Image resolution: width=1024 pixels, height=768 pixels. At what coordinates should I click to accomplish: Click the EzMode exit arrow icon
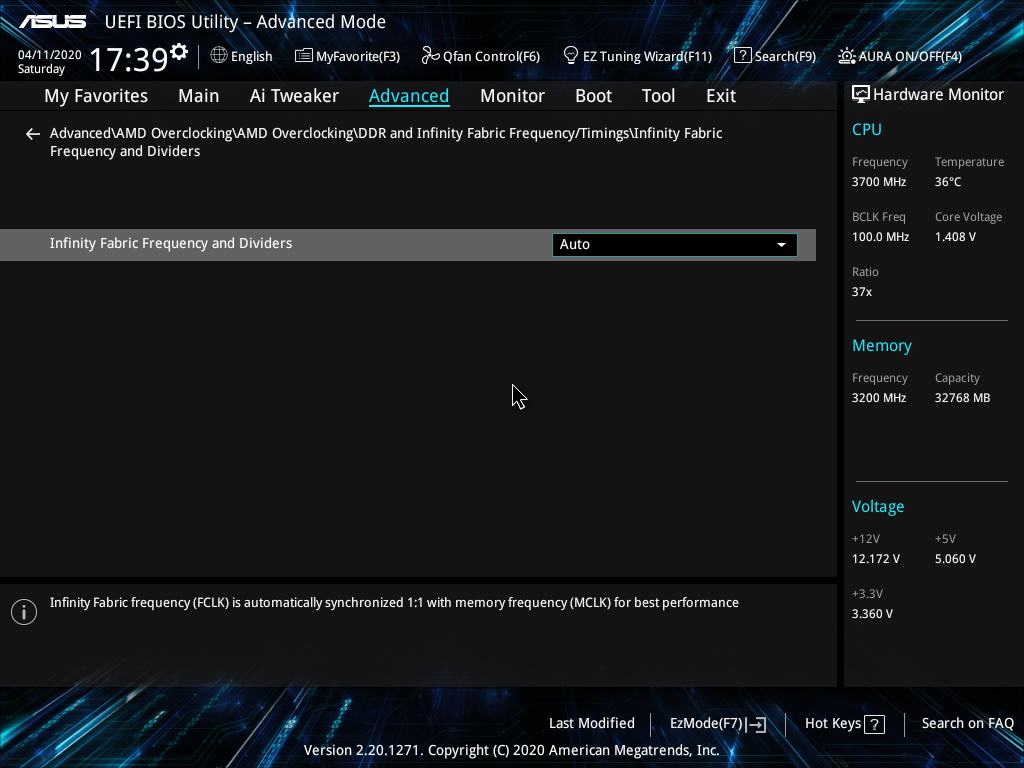[756, 724]
